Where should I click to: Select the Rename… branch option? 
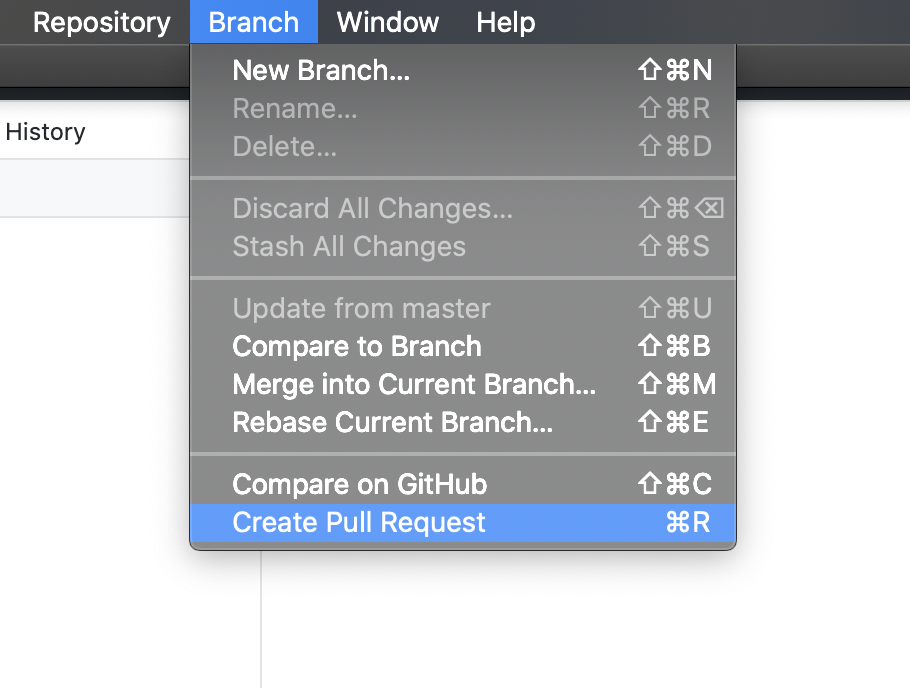click(294, 108)
